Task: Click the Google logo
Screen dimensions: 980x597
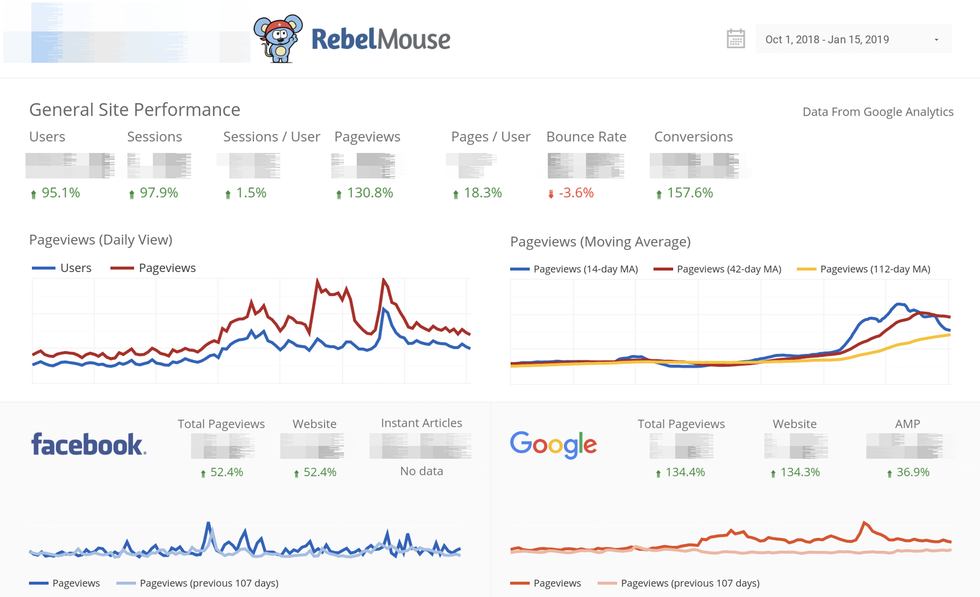Action: point(553,444)
